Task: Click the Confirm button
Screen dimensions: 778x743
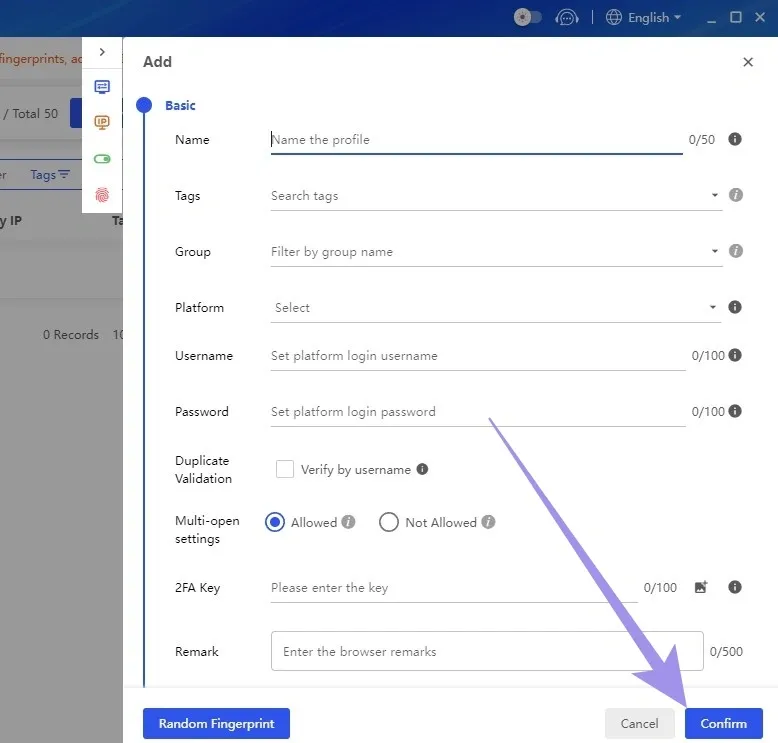Action: [x=723, y=723]
